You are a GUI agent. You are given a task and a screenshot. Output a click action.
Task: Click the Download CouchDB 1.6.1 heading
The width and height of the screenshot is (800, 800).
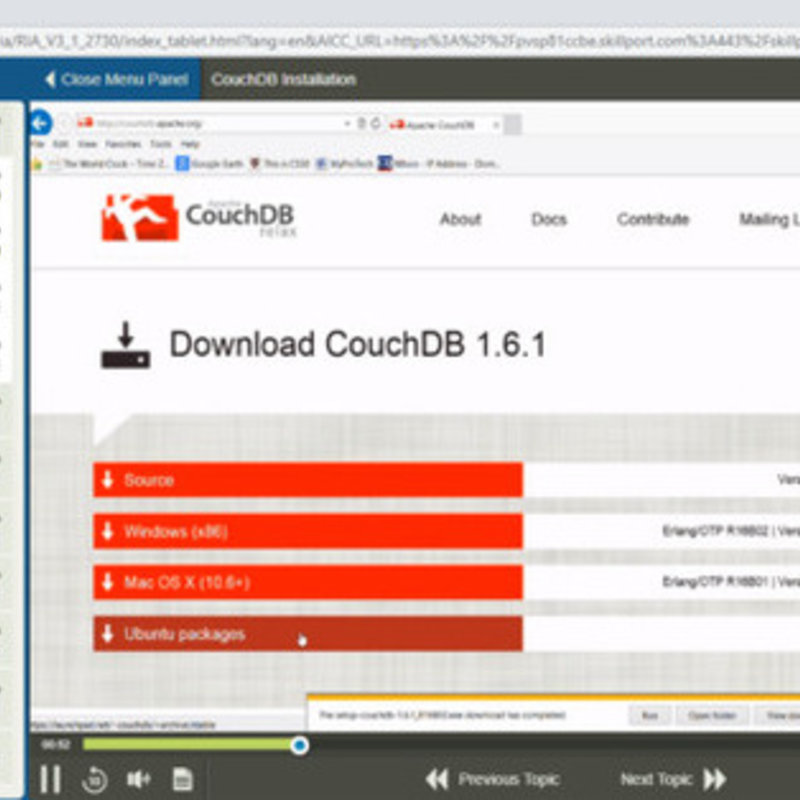pos(358,344)
